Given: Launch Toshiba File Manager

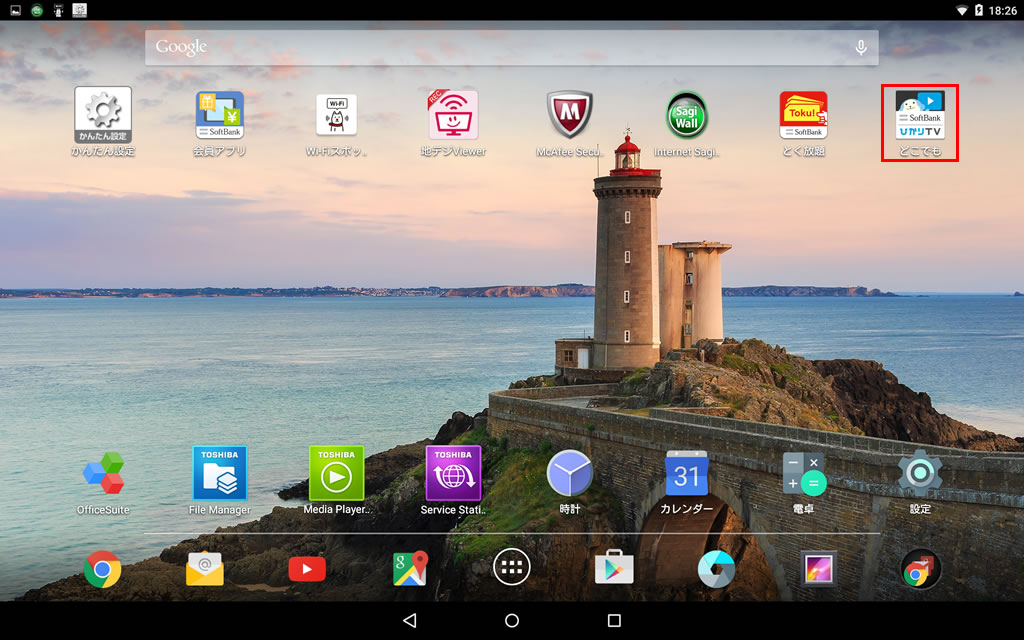Looking at the screenshot, I should point(219,474).
